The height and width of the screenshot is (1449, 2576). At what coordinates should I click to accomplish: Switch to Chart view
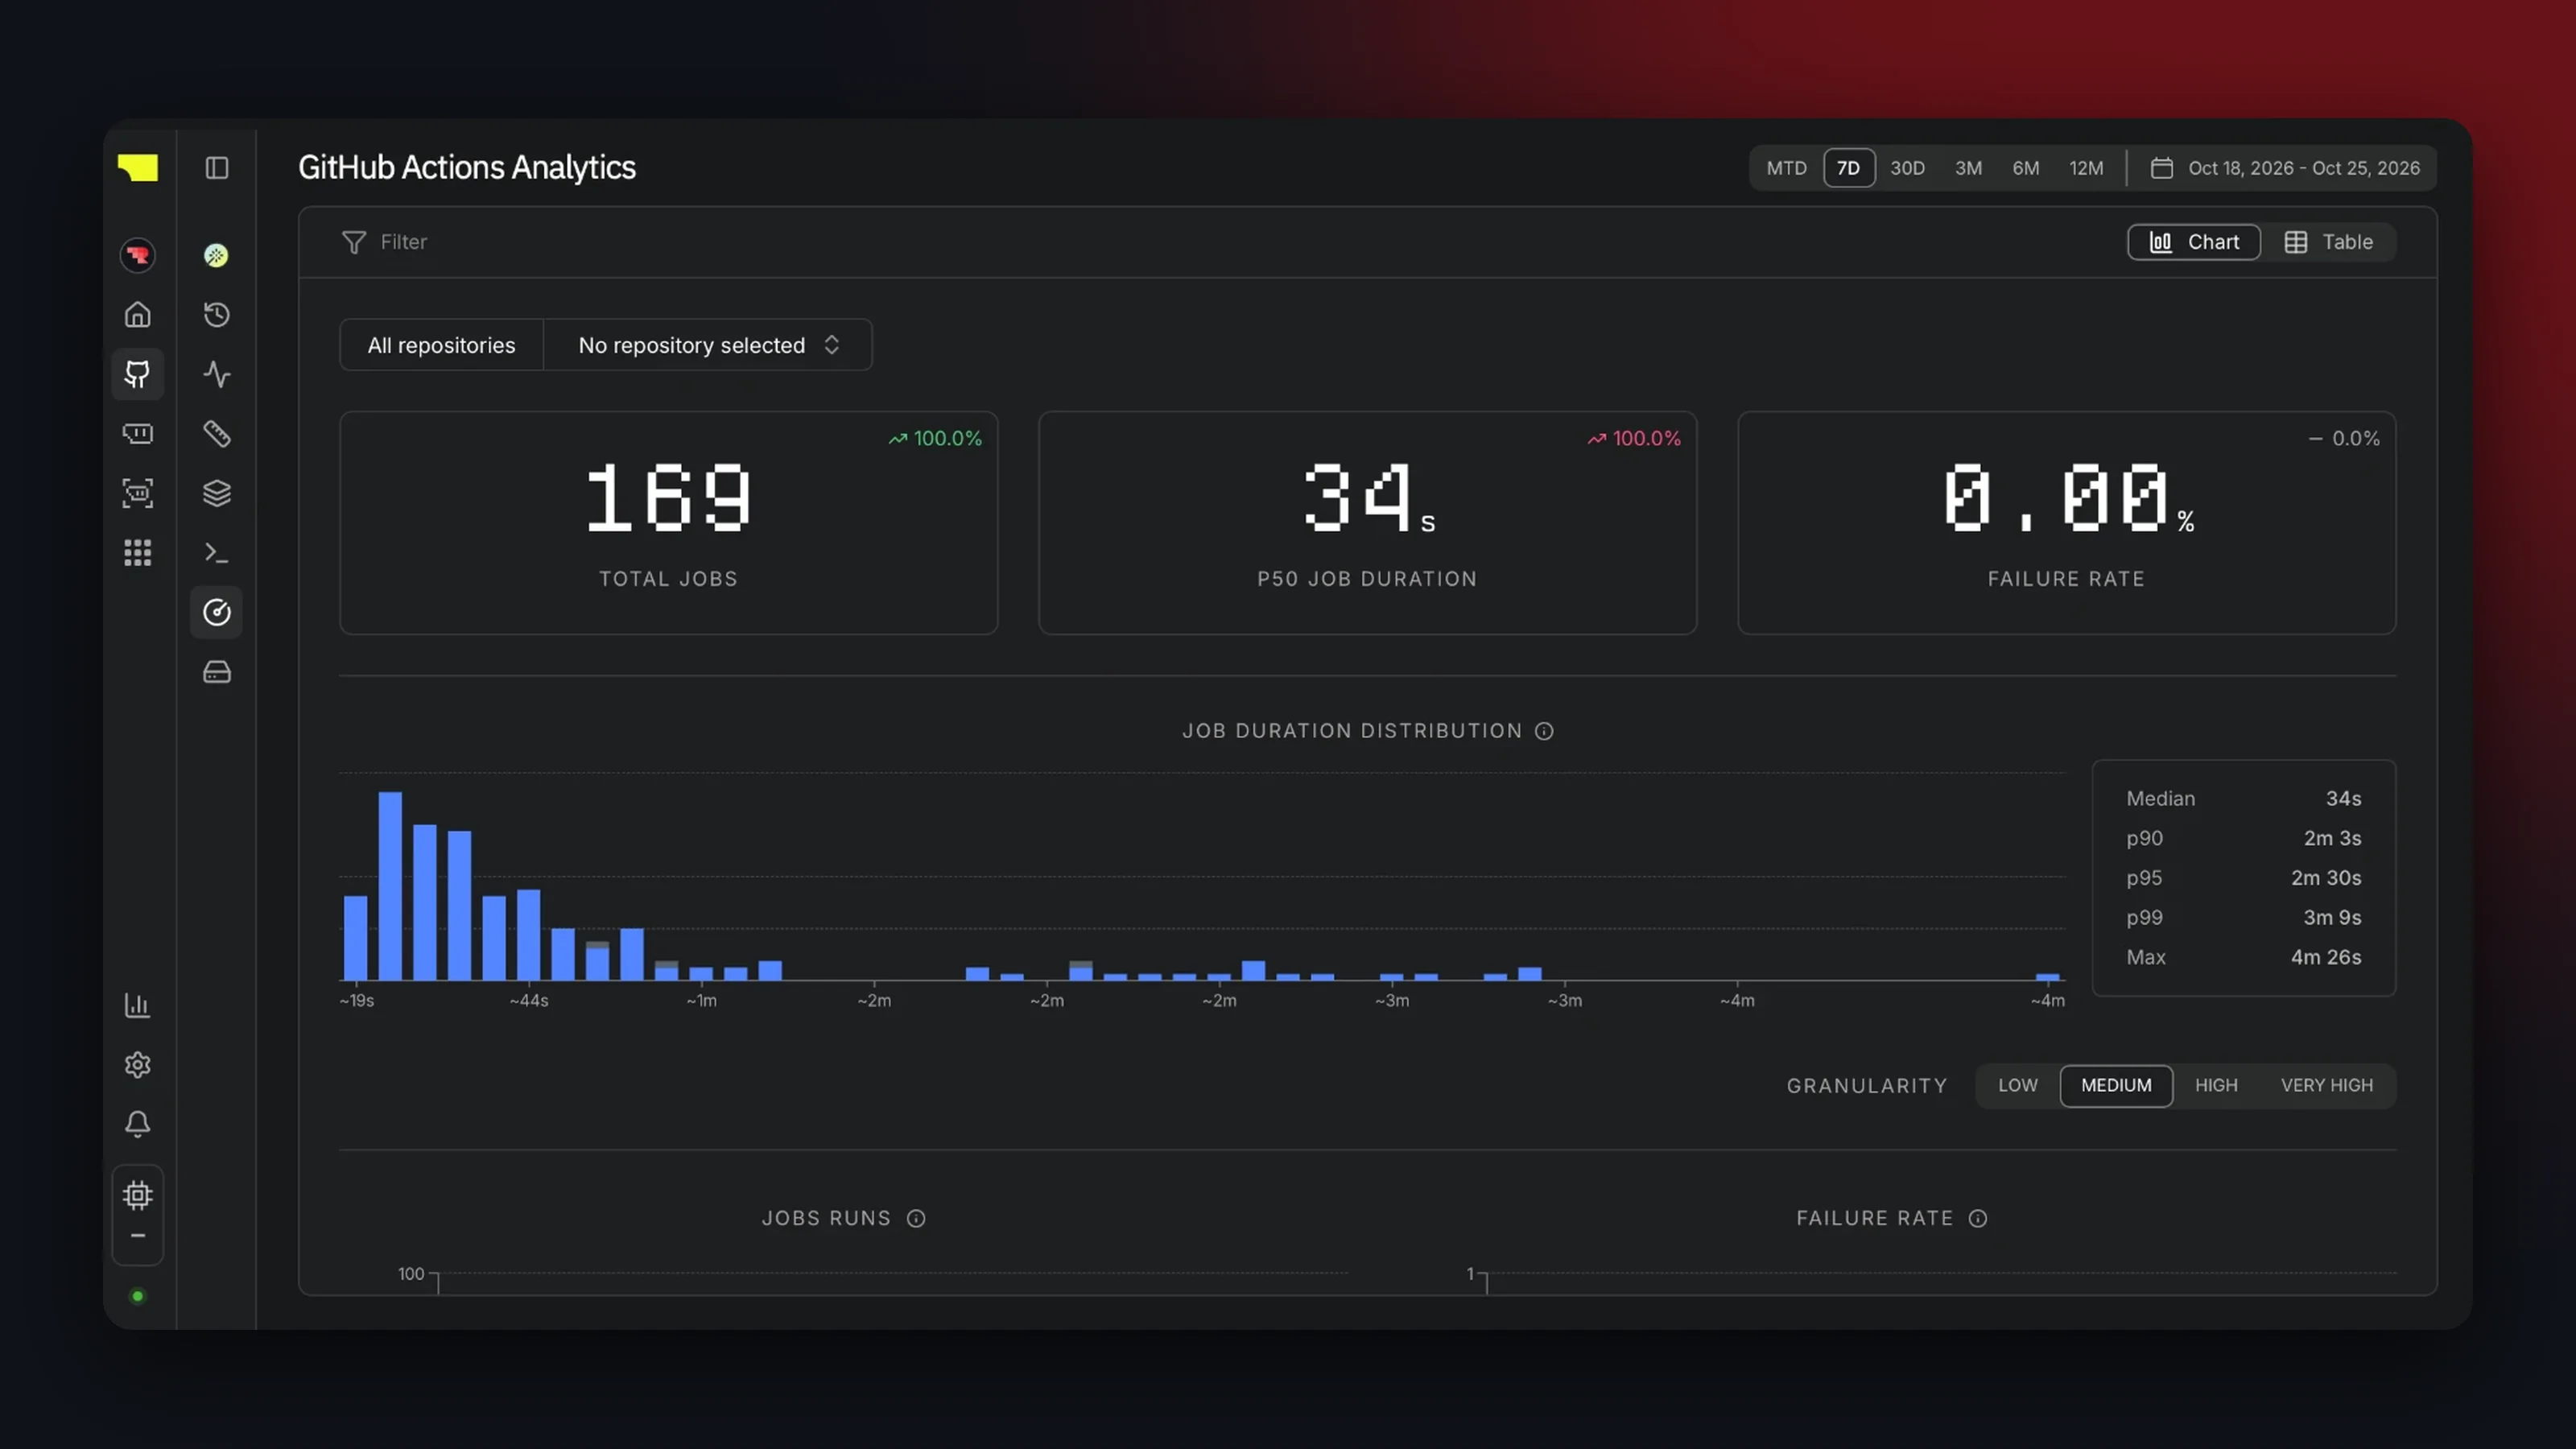tap(2194, 242)
